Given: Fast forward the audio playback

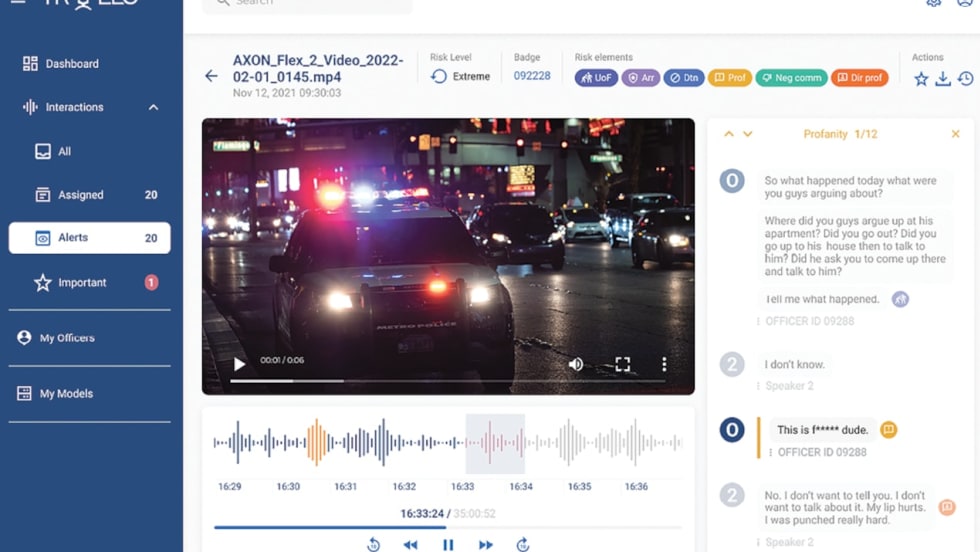Looking at the screenshot, I should click(x=486, y=544).
